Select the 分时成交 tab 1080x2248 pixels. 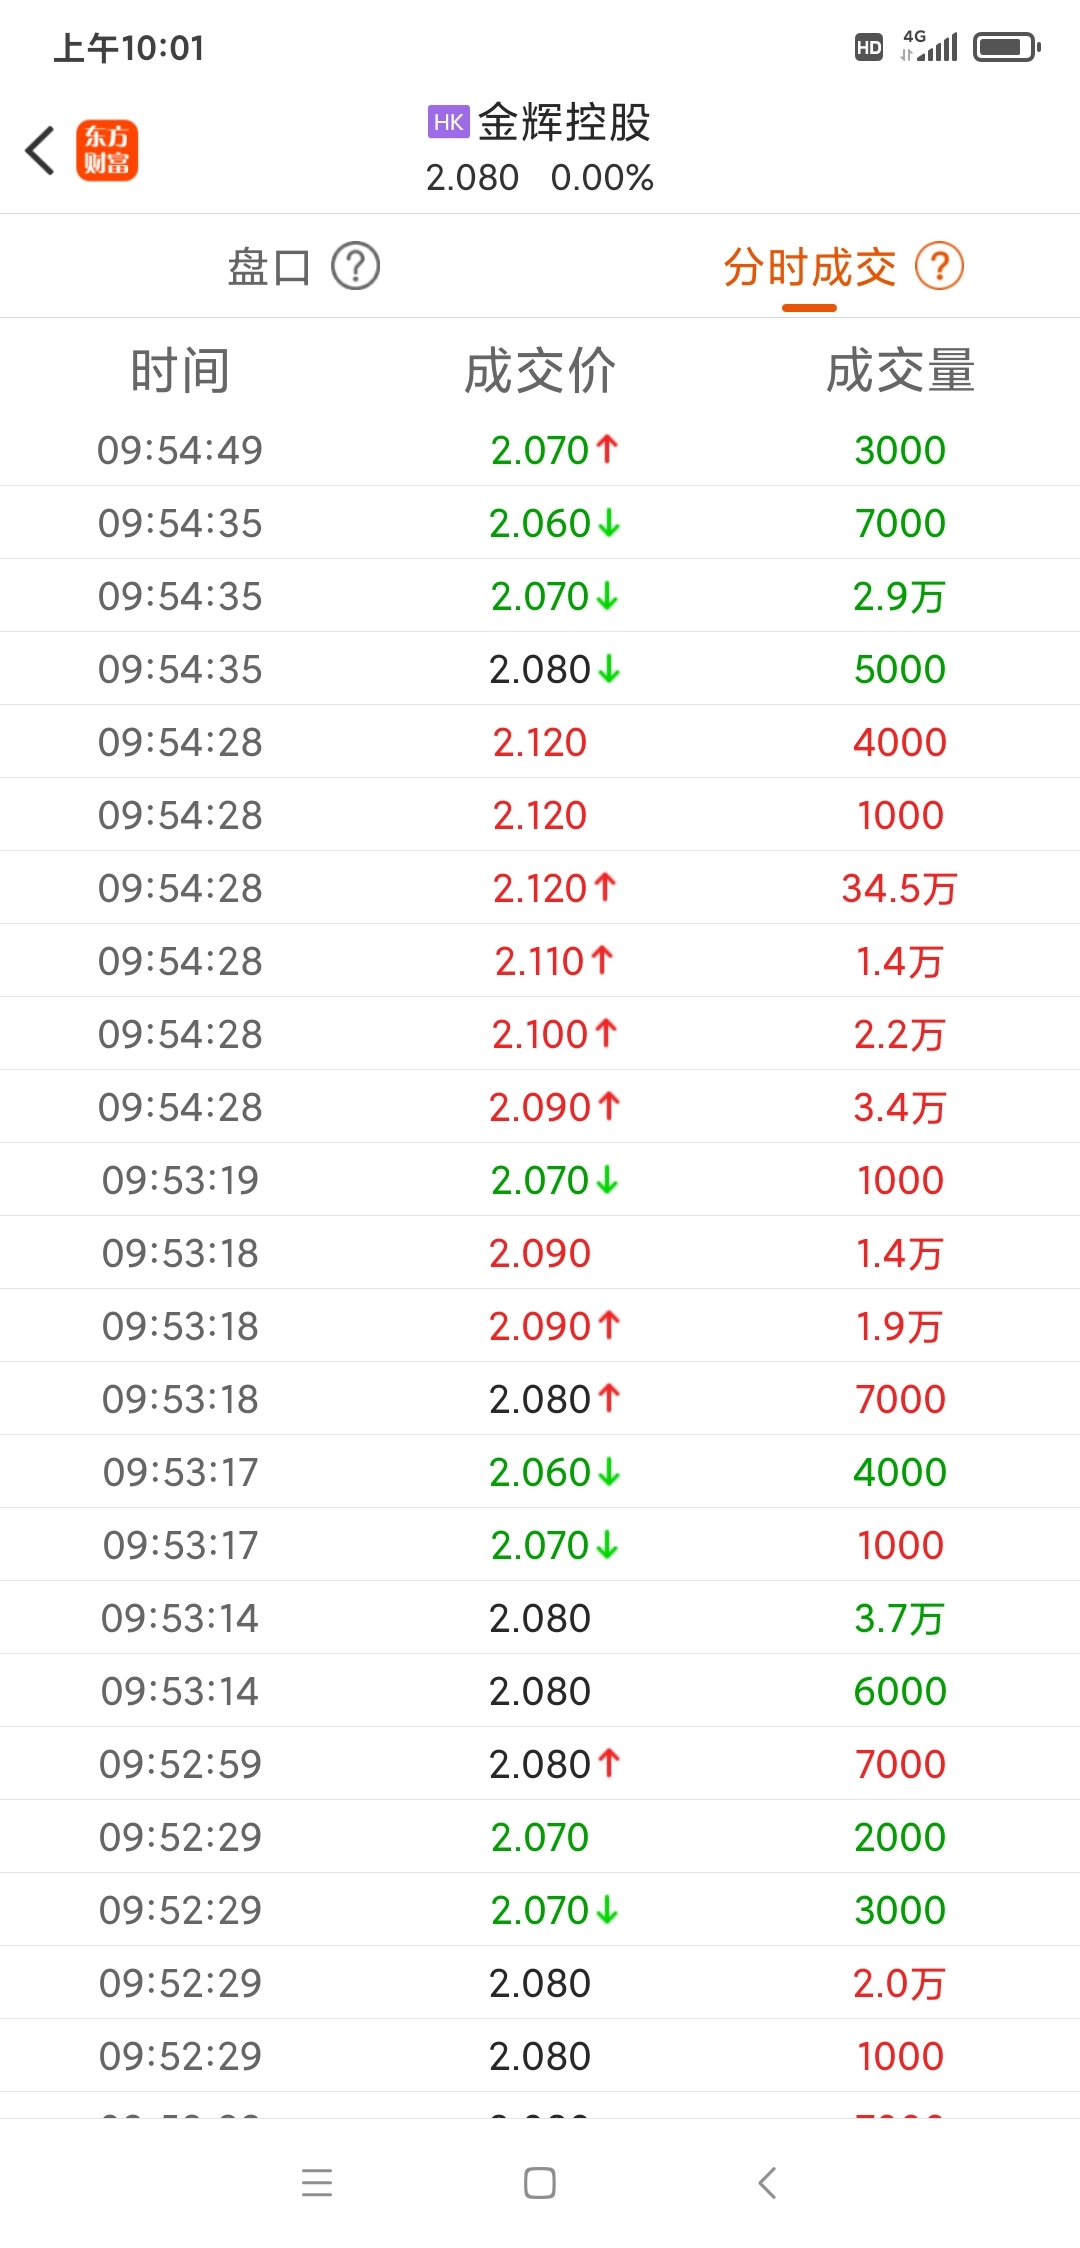(x=810, y=267)
